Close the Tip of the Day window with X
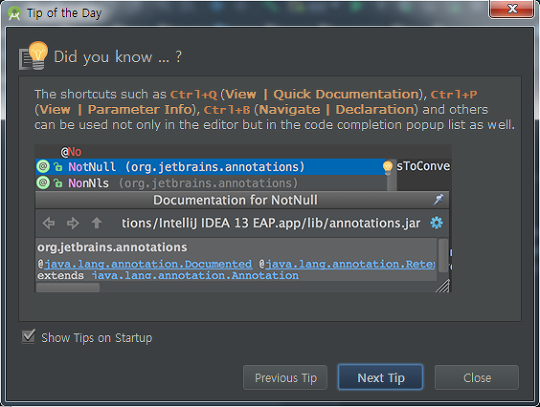540x407 pixels. (x=511, y=9)
